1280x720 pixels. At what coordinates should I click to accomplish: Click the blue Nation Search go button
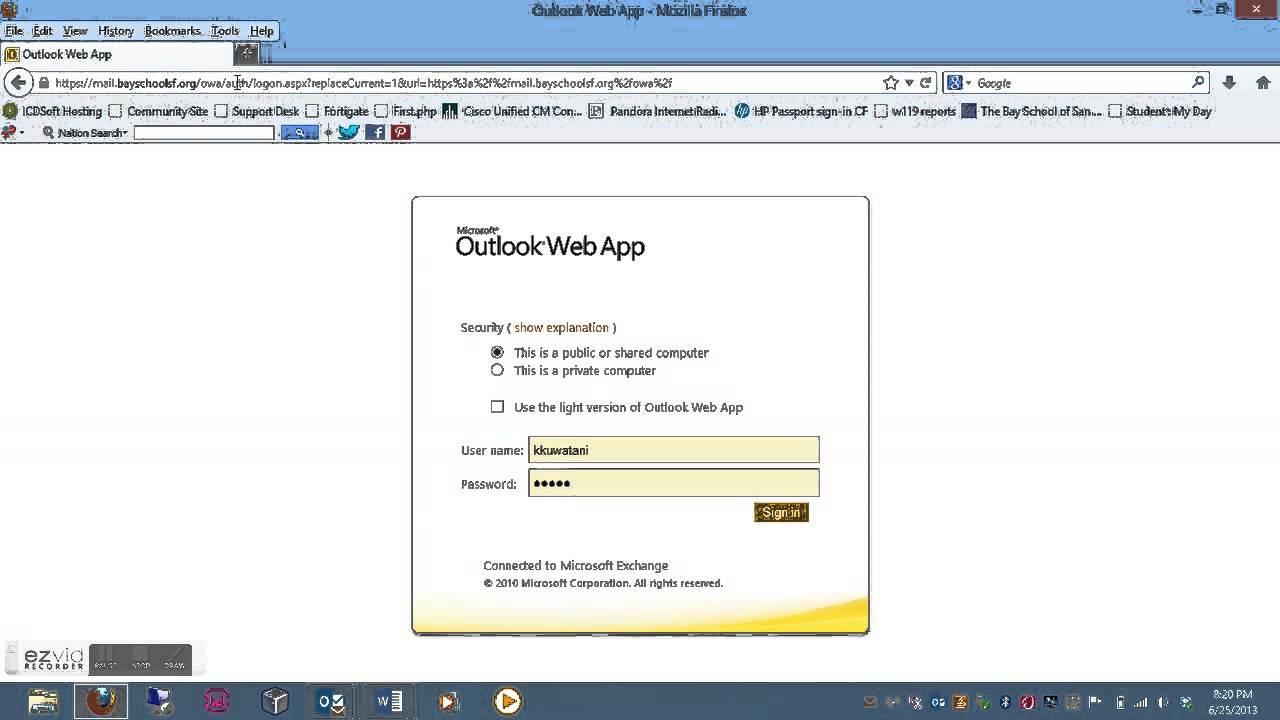[x=299, y=132]
